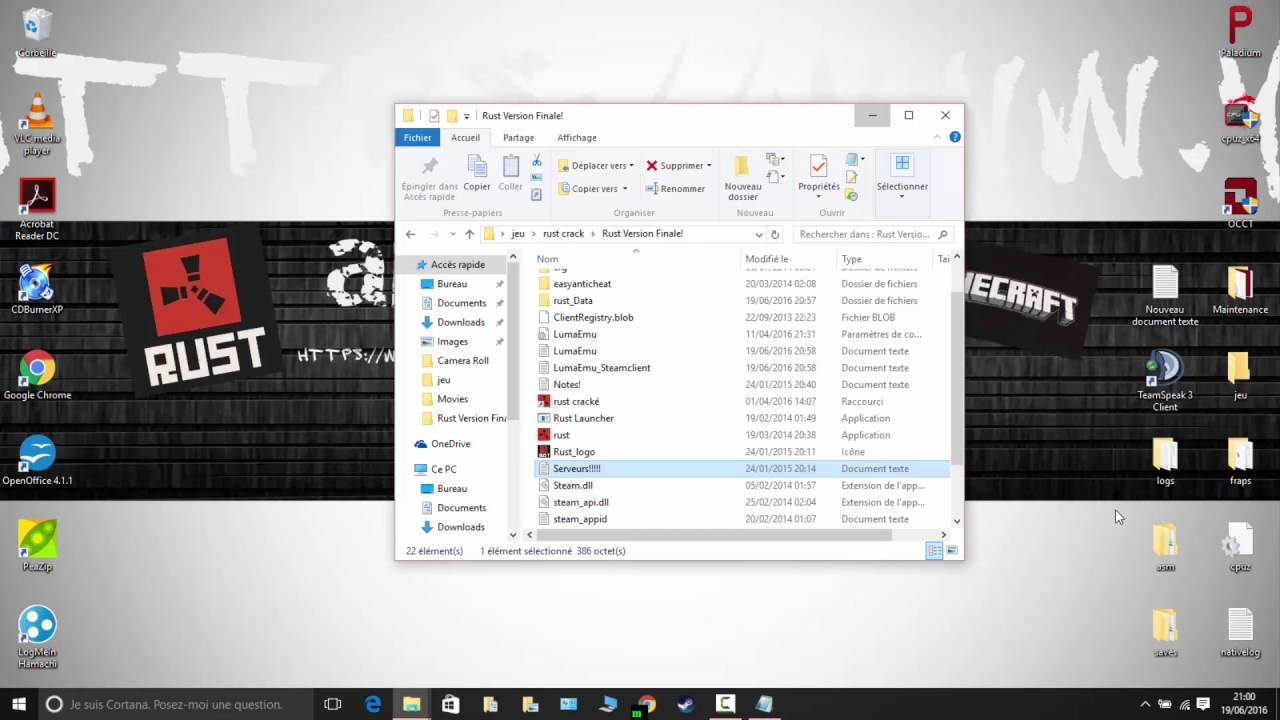
Task: Open the Fichier menu tab
Action: (418, 138)
